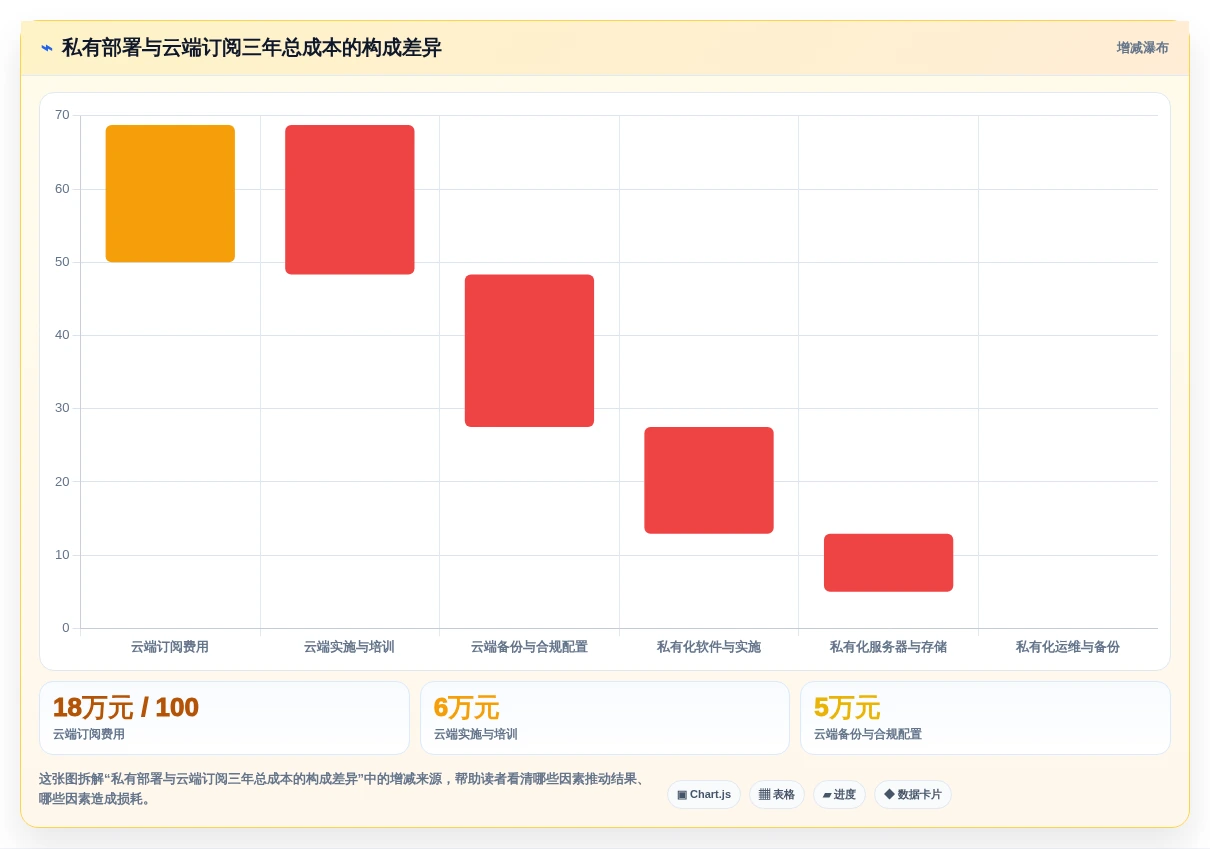This screenshot has width=1210, height=849.
Task: Click the orange 云端订阅费用 bar
Action: point(170,194)
